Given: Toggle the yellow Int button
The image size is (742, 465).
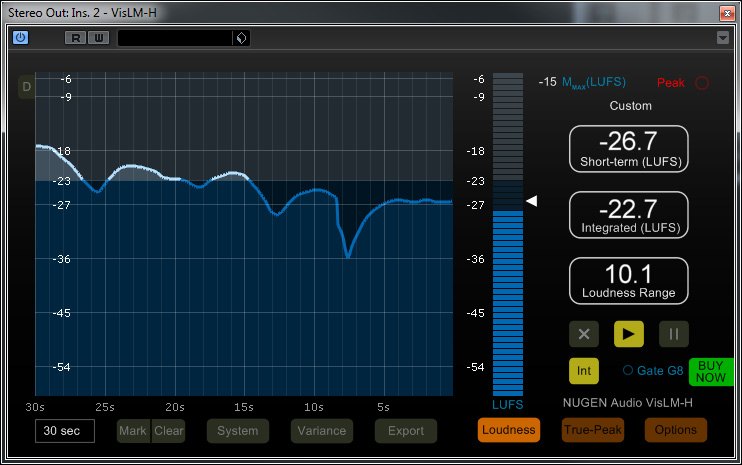Looking at the screenshot, I should (584, 371).
